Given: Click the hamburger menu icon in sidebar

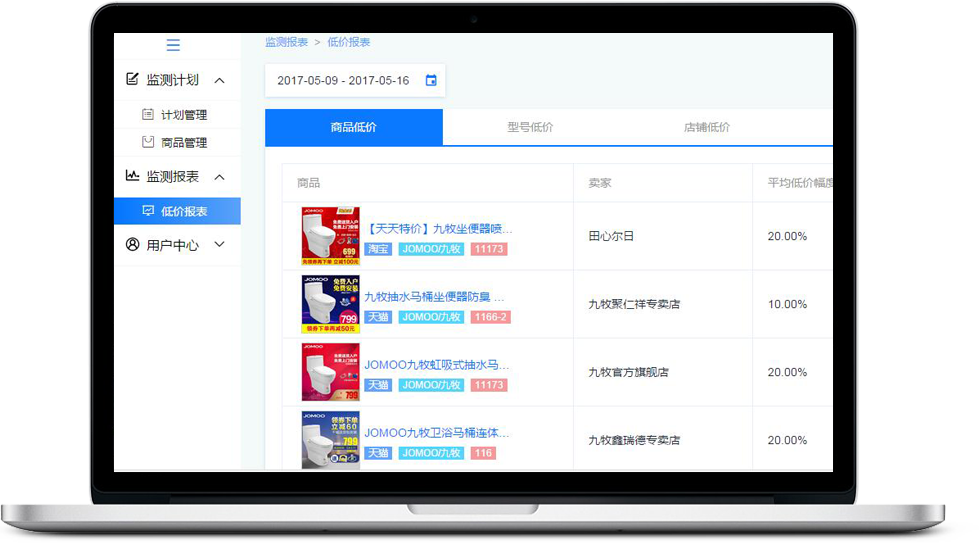Looking at the screenshot, I should coord(173,45).
